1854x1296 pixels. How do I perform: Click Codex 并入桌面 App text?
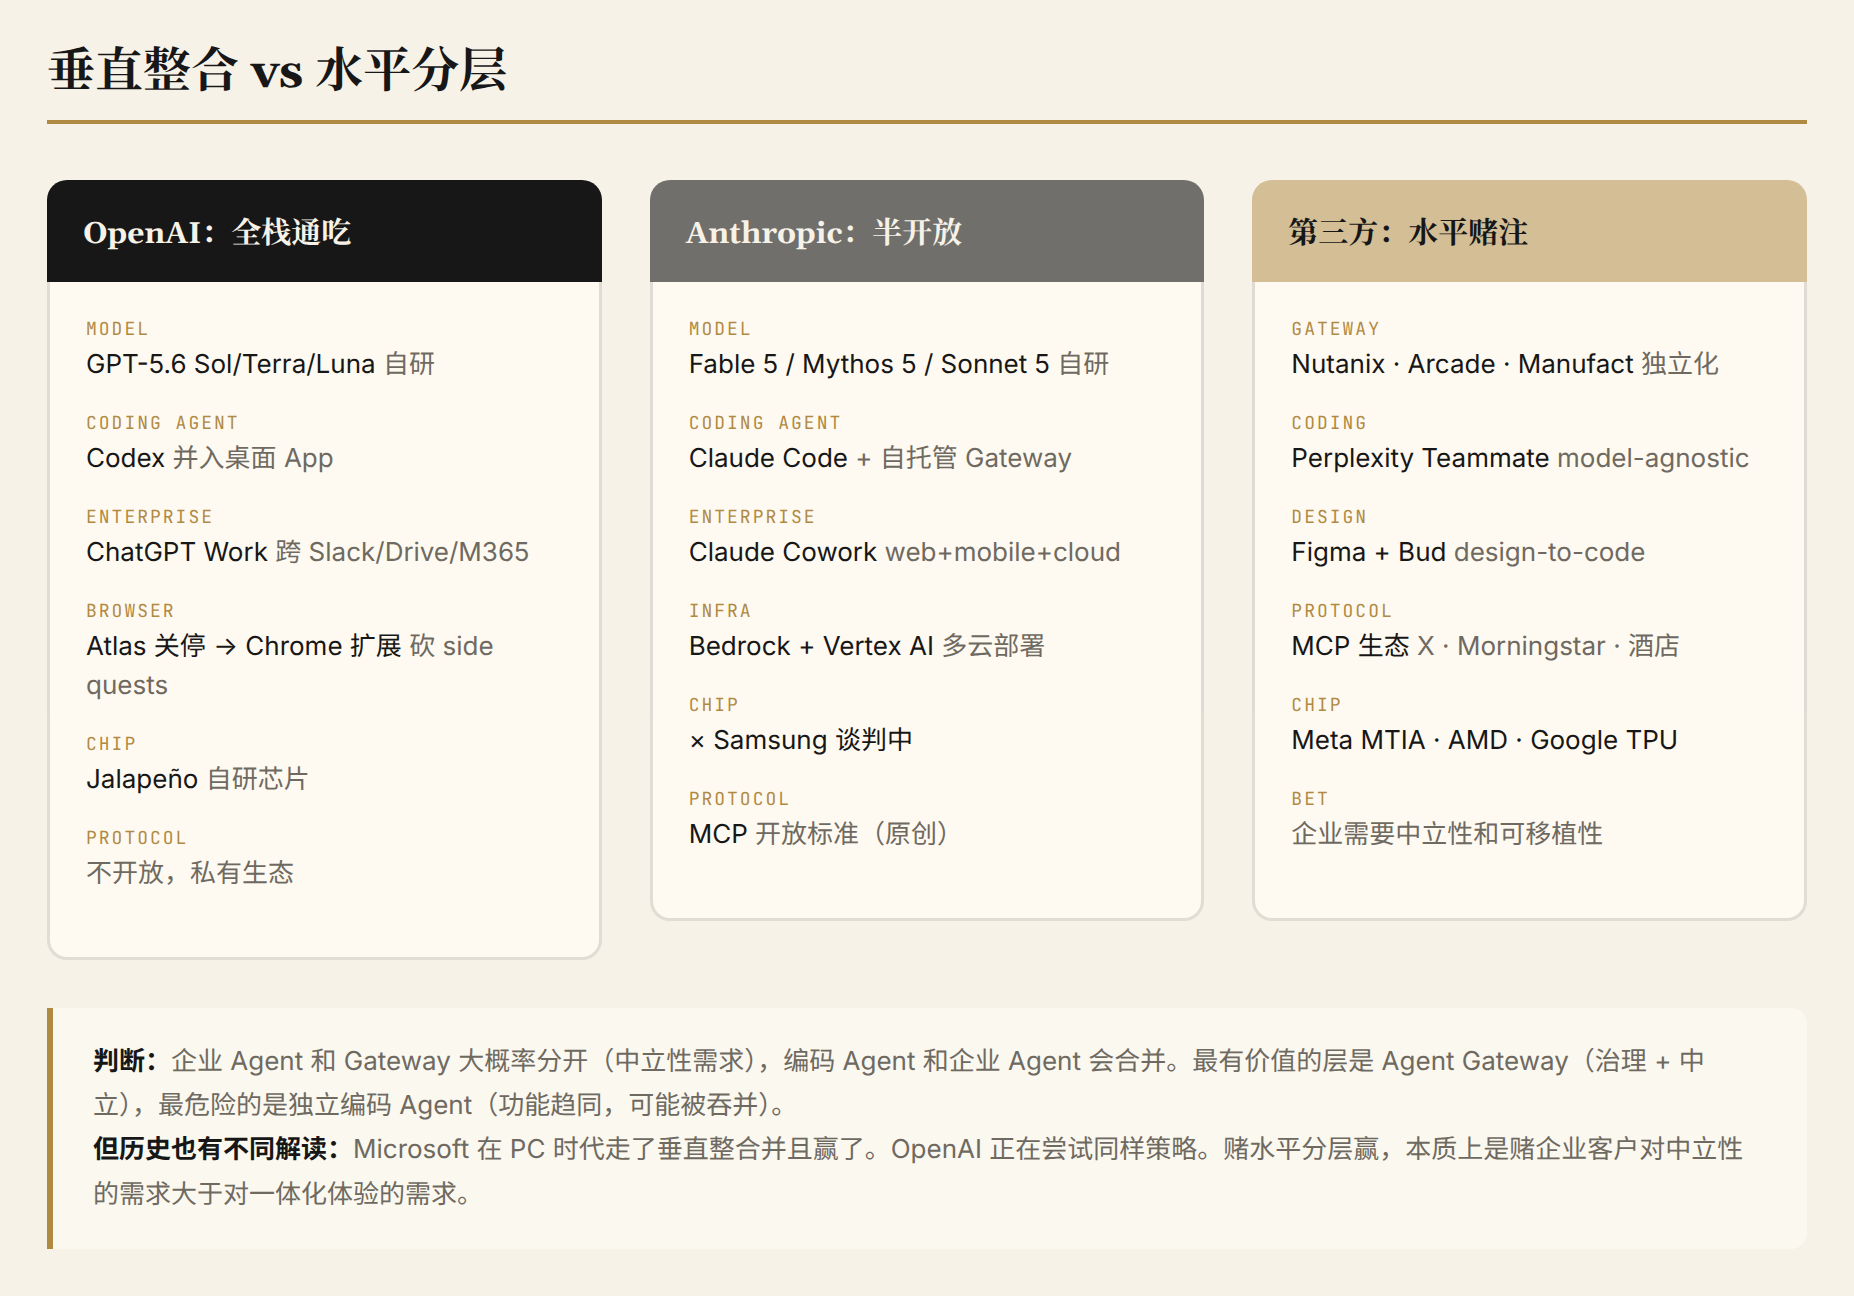(209, 458)
